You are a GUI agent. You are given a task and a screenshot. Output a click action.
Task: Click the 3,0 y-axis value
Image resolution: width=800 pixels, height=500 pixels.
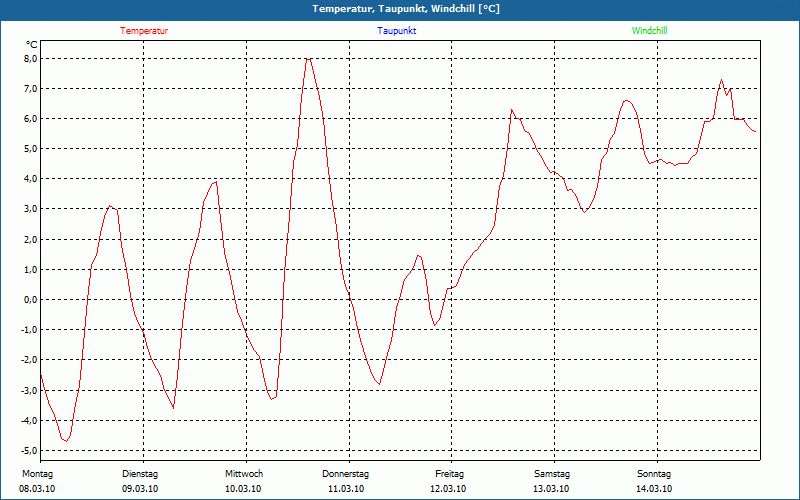pos(31,209)
